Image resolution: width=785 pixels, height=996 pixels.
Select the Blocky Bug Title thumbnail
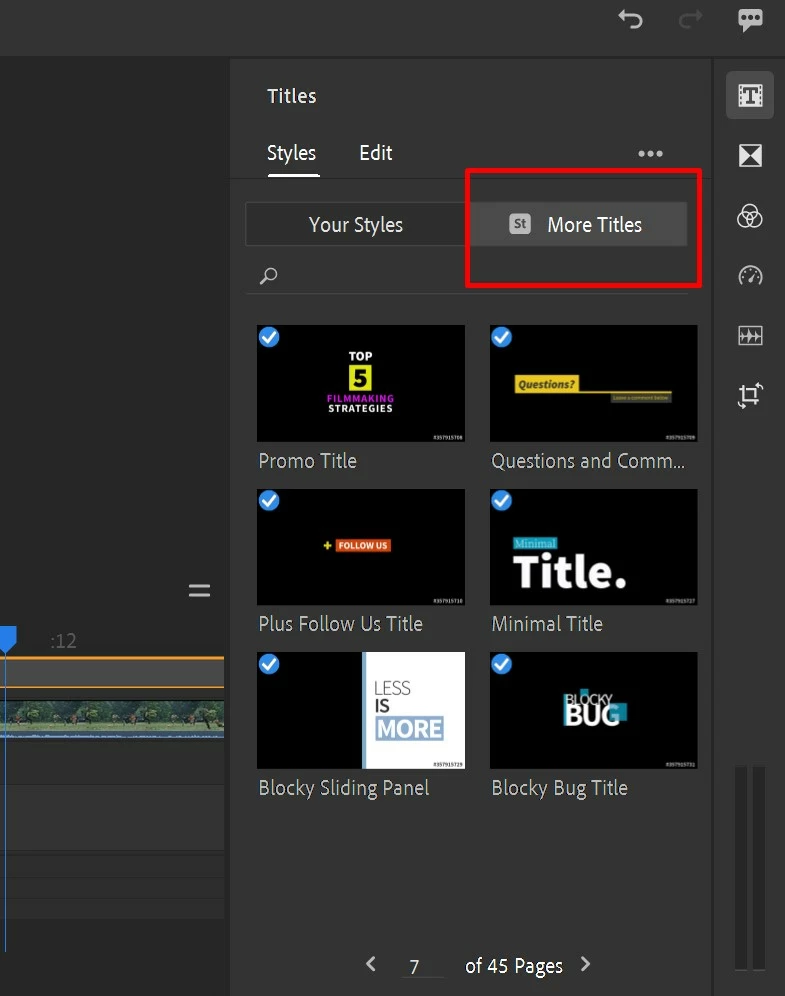pos(594,710)
